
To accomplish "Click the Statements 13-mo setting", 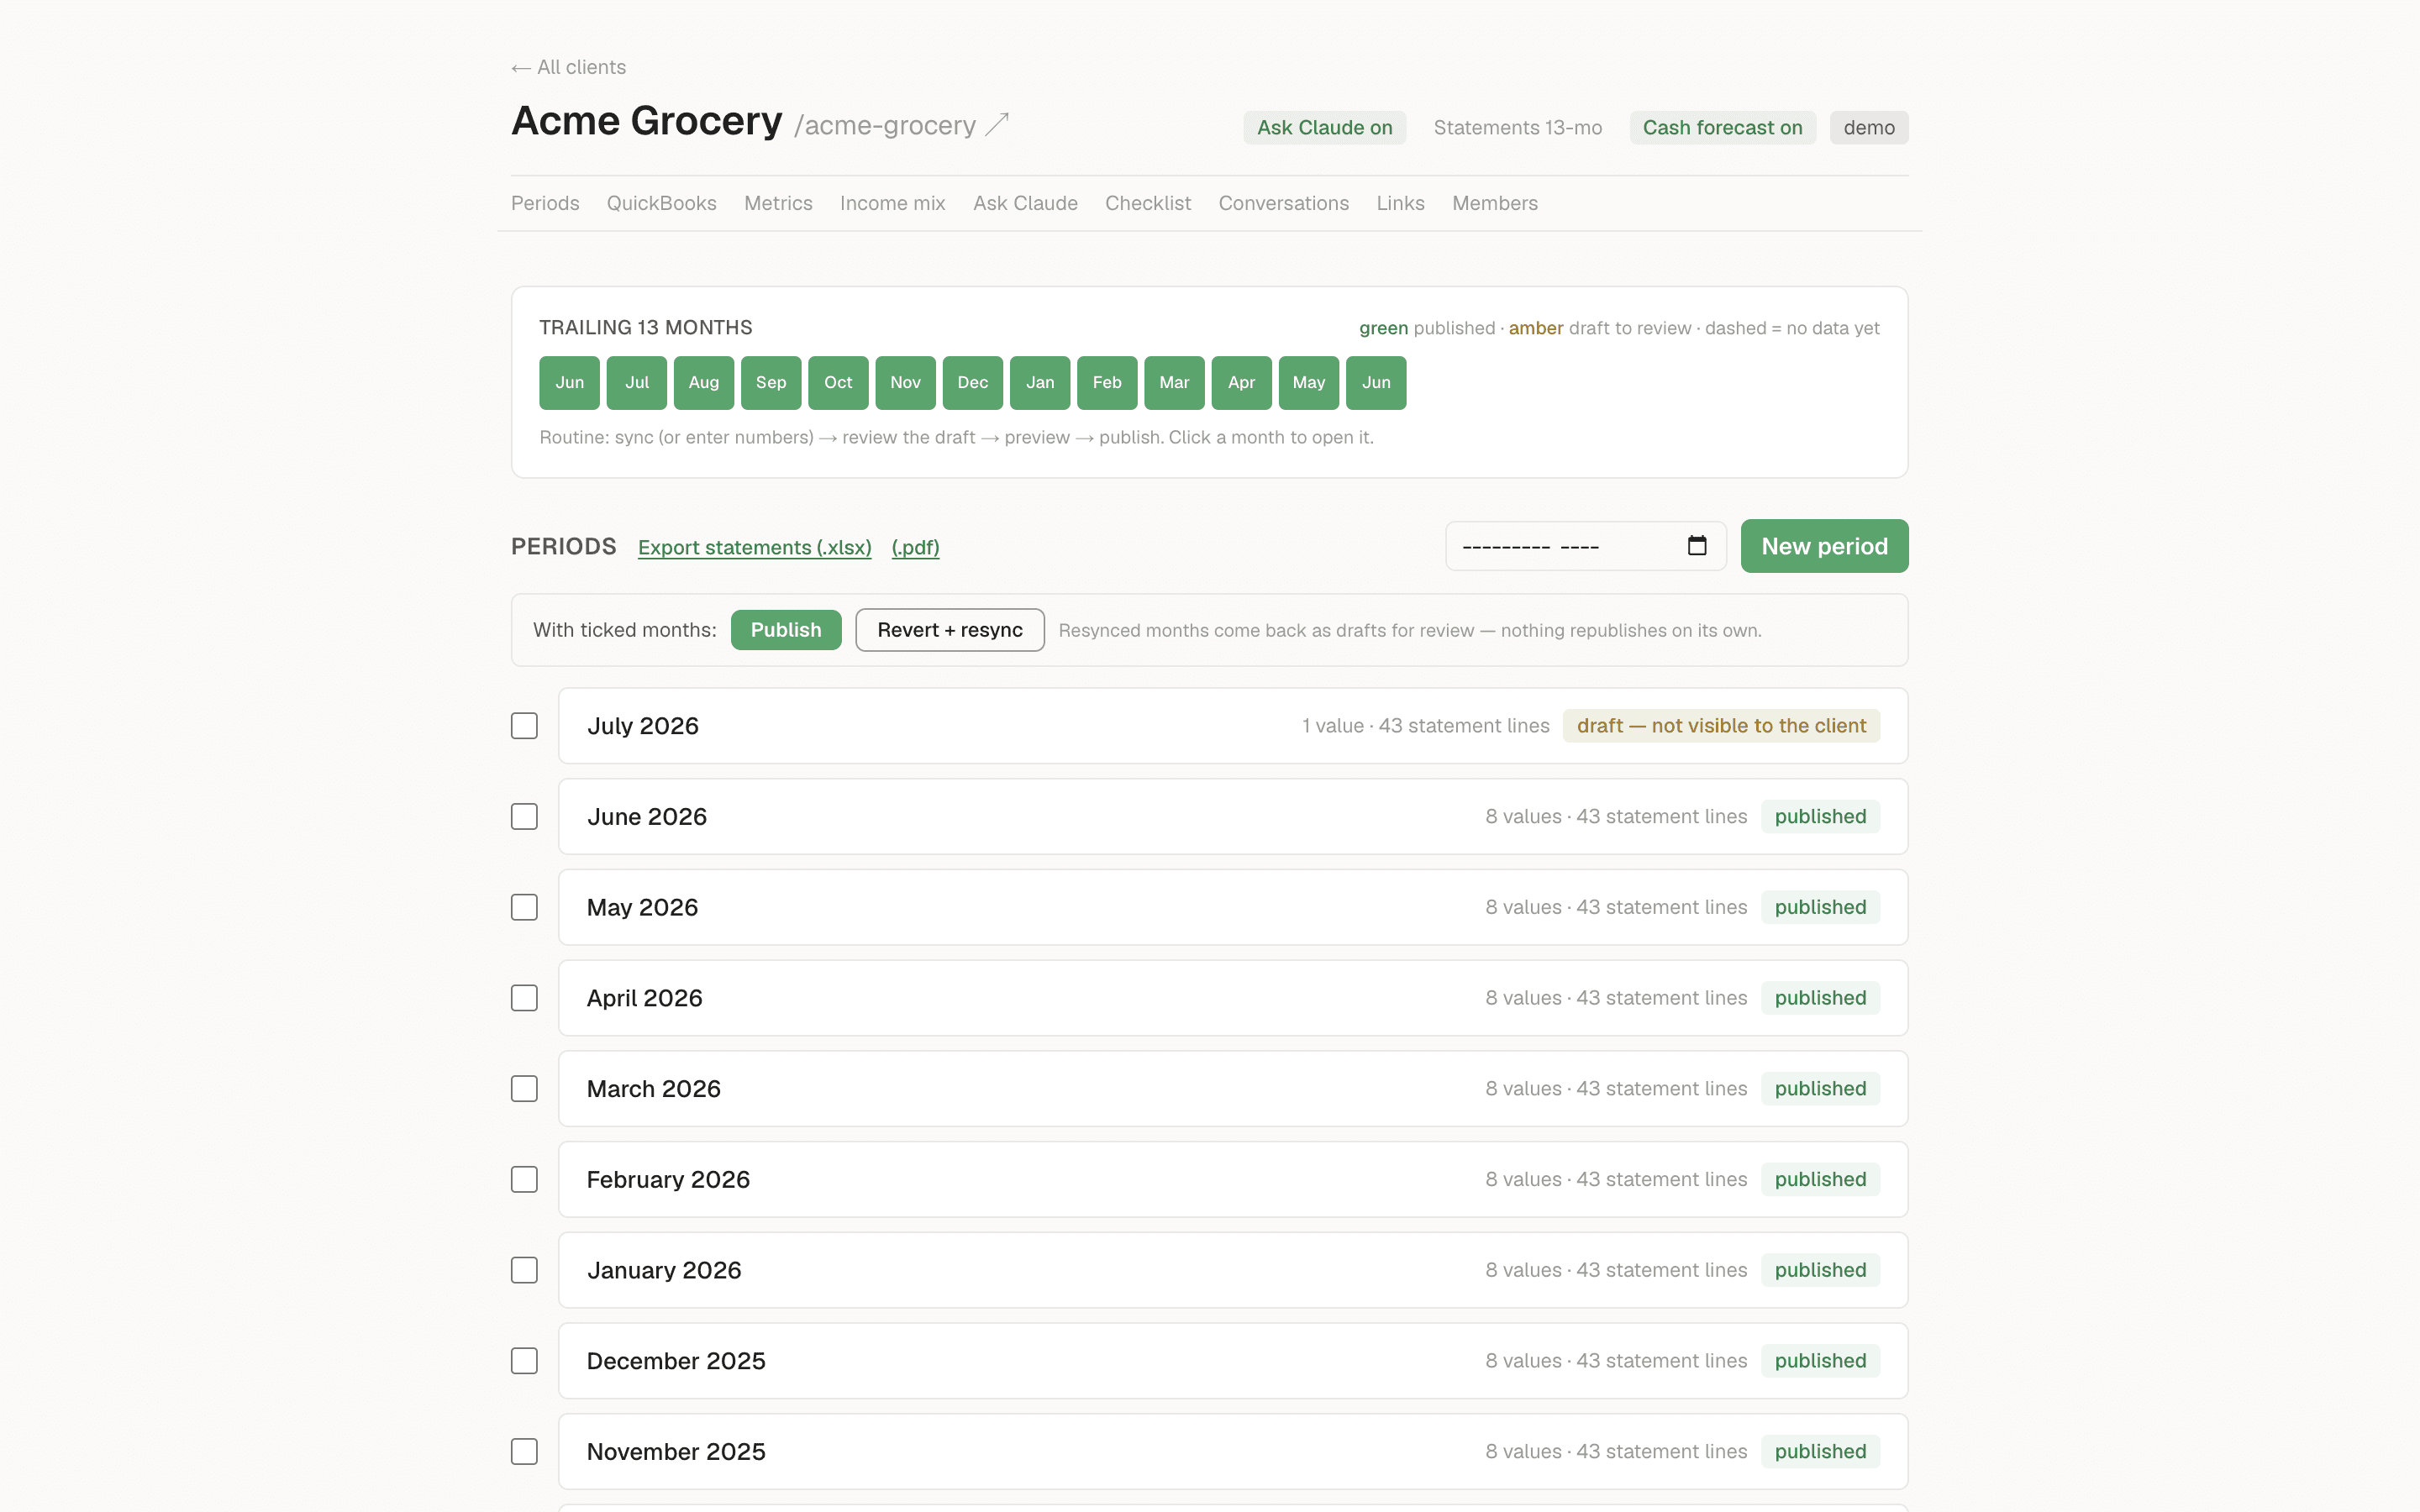I will pyautogui.click(x=1517, y=128).
